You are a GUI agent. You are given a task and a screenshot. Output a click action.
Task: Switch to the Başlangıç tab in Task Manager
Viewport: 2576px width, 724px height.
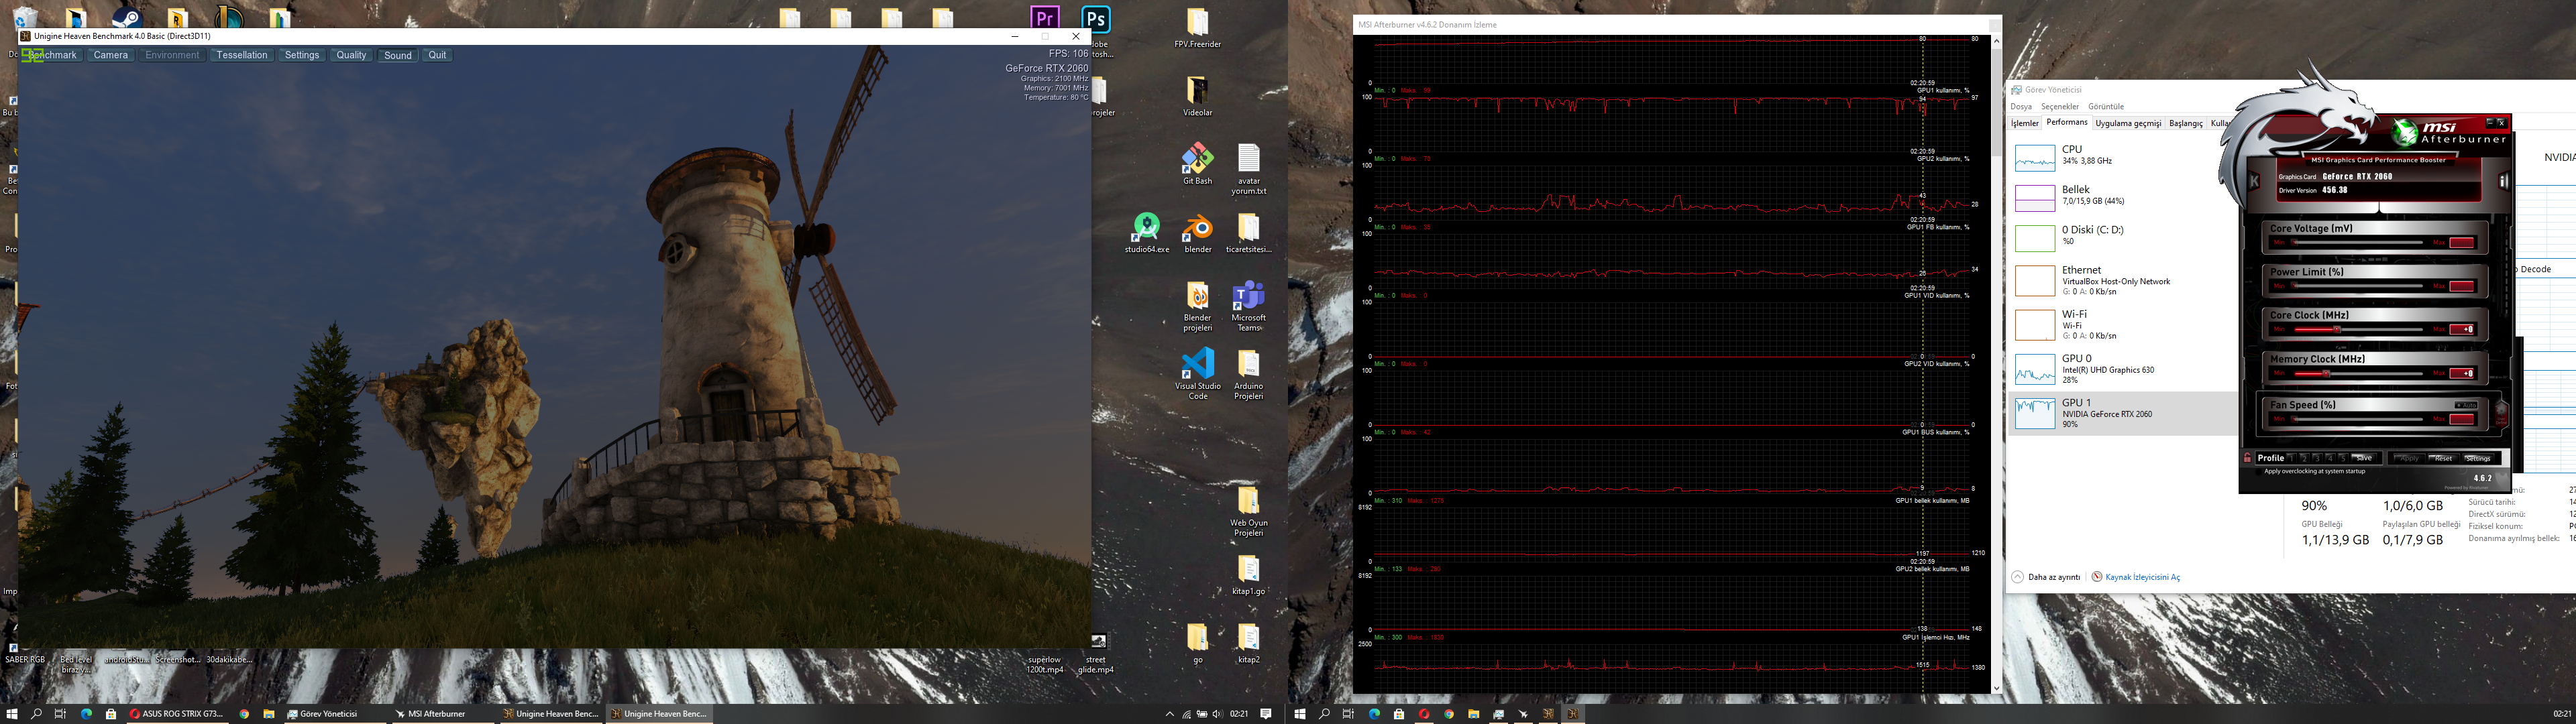point(2185,123)
